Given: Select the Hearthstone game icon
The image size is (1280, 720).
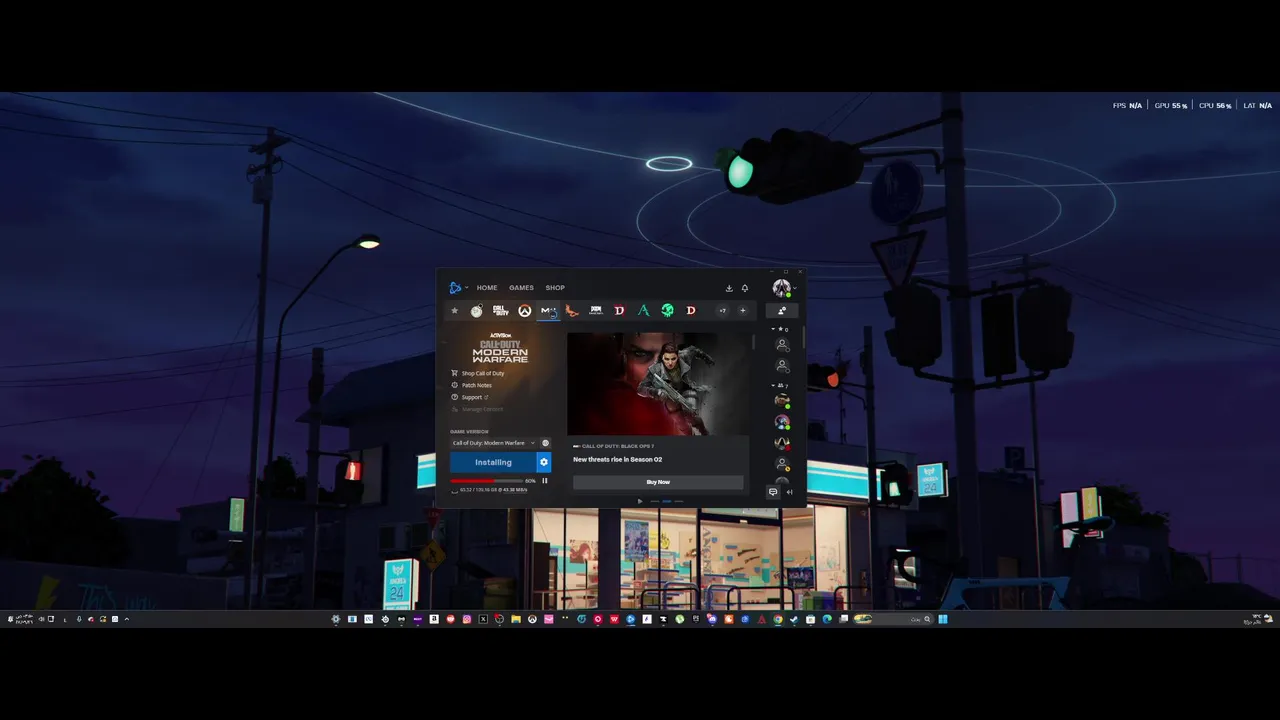Looking at the screenshot, I should point(476,311).
